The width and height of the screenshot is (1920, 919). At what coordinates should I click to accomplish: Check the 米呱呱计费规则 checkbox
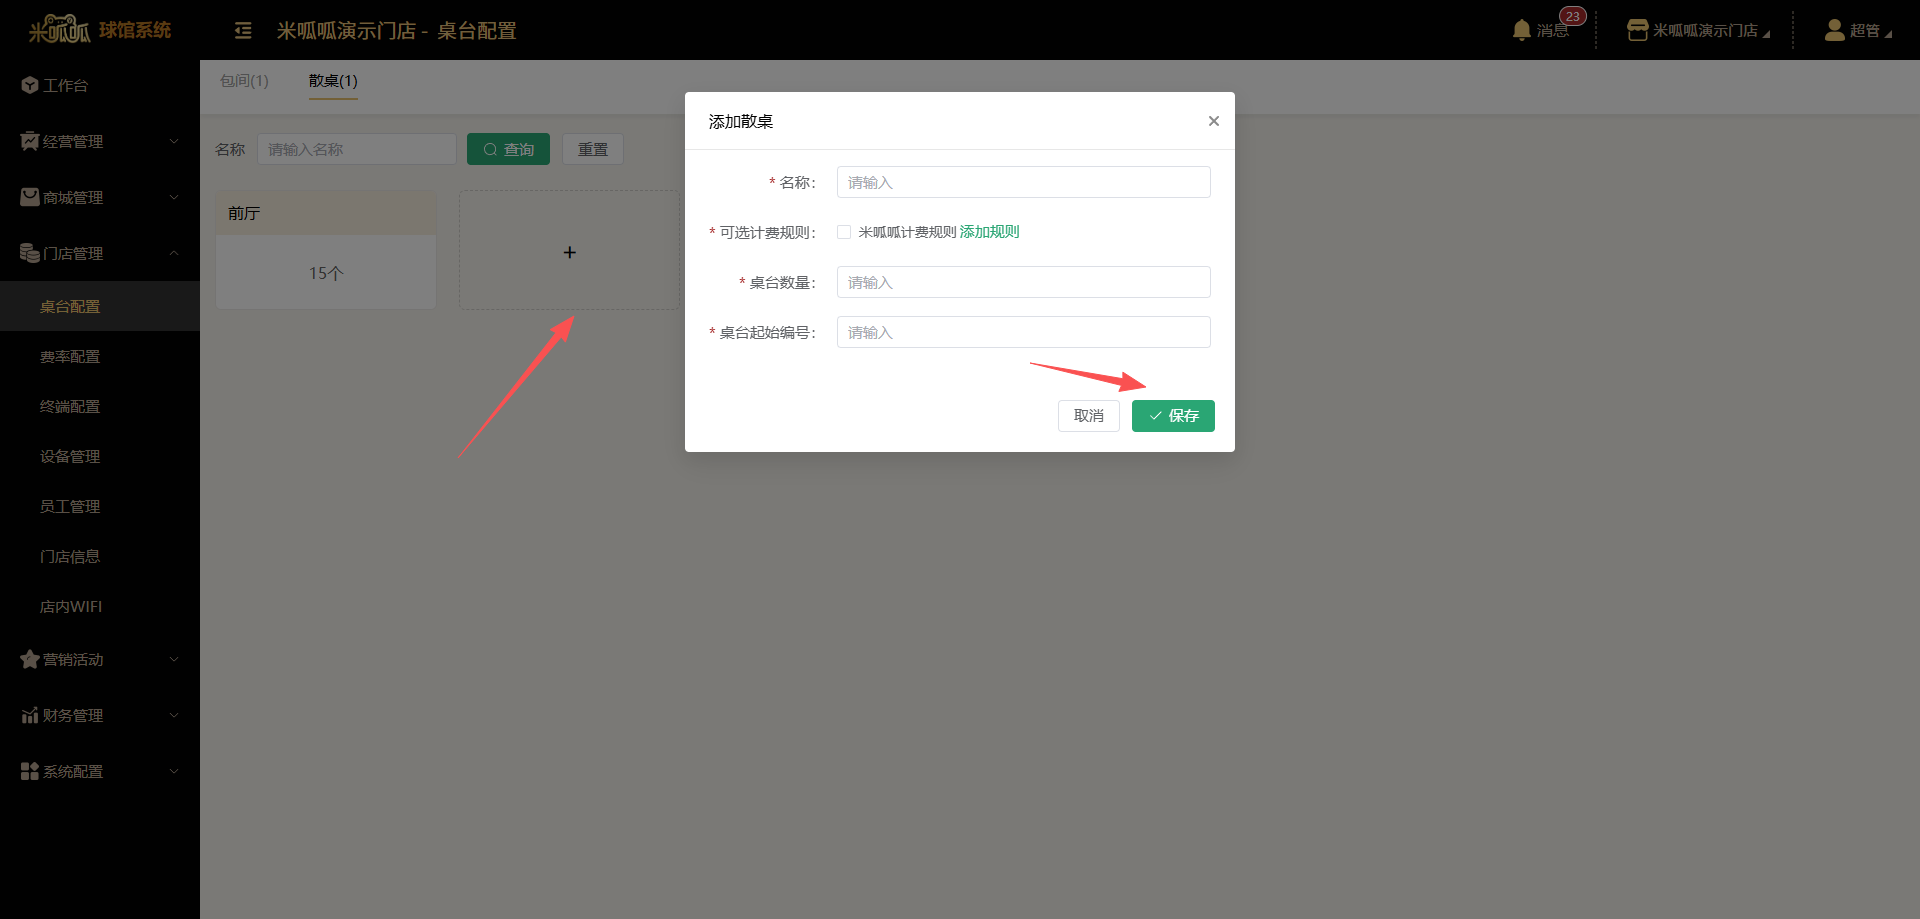click(x=844, y=232)
